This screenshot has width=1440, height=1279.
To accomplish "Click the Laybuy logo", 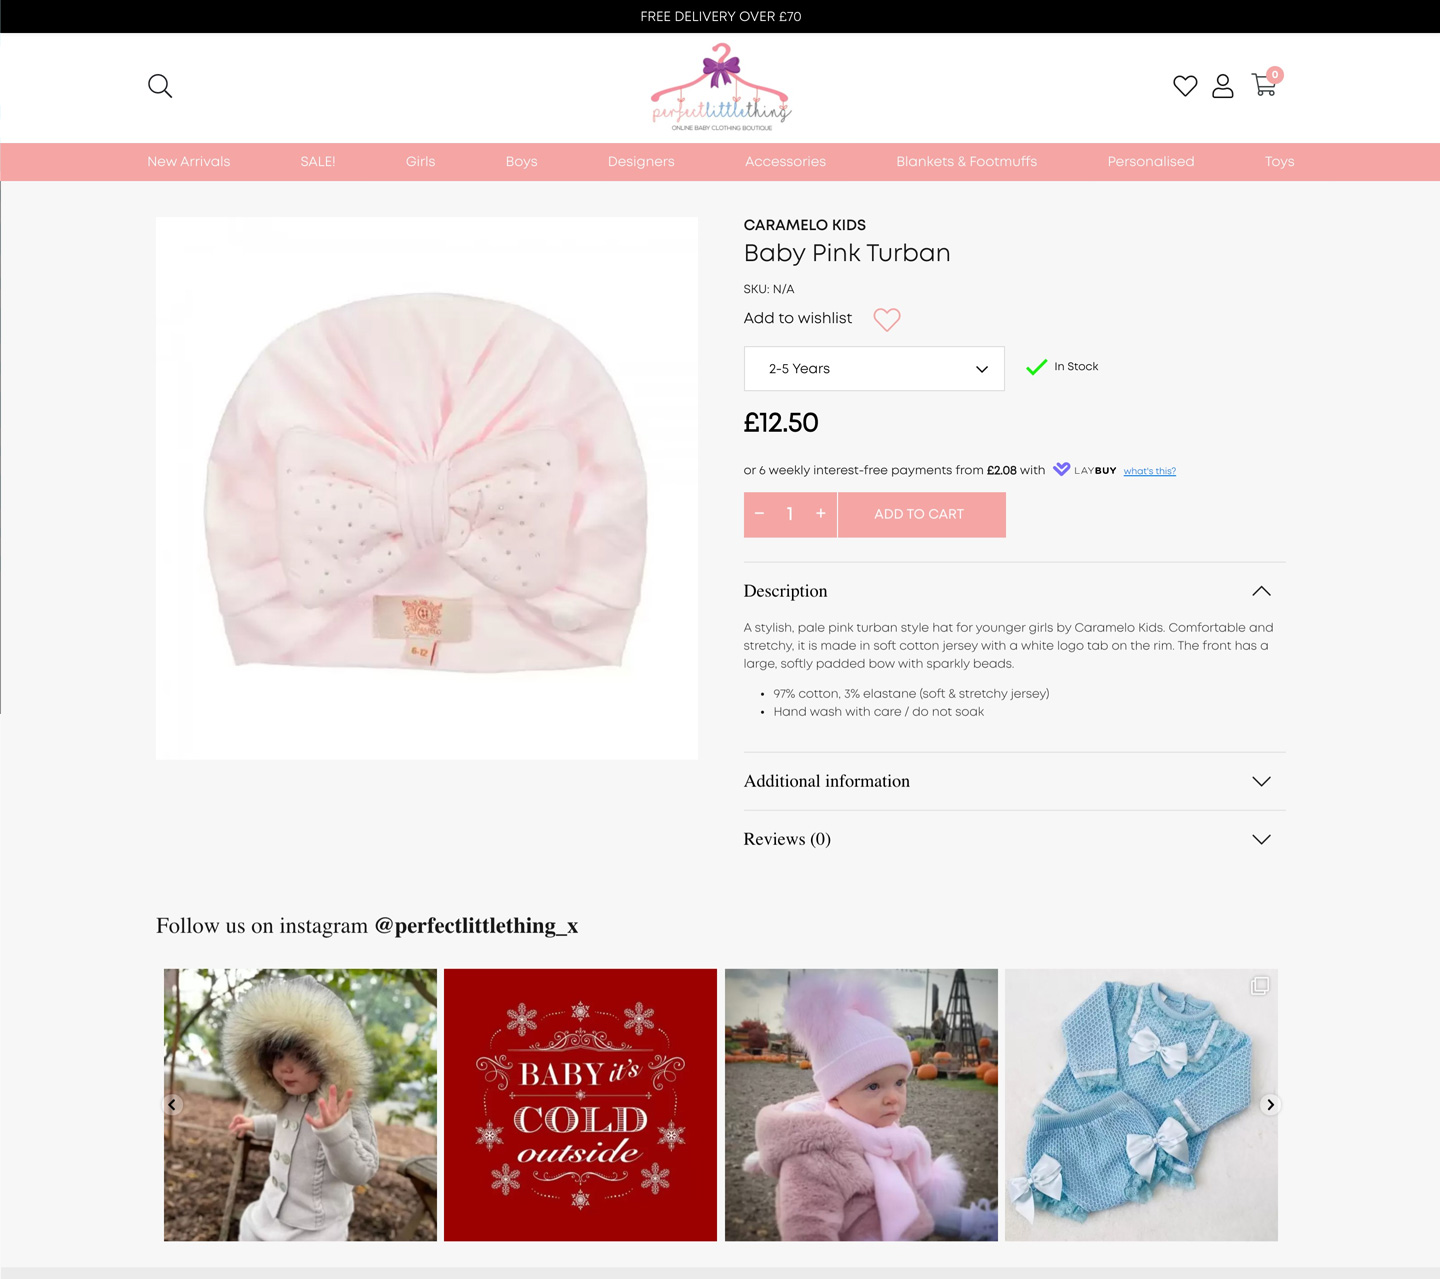I will click(1085, 470).
